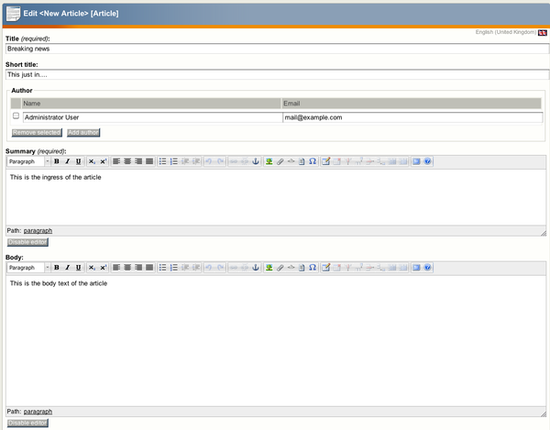Focus the Short title input field
The width and height of the screenshot is (550, 430).
pos(277,75)
